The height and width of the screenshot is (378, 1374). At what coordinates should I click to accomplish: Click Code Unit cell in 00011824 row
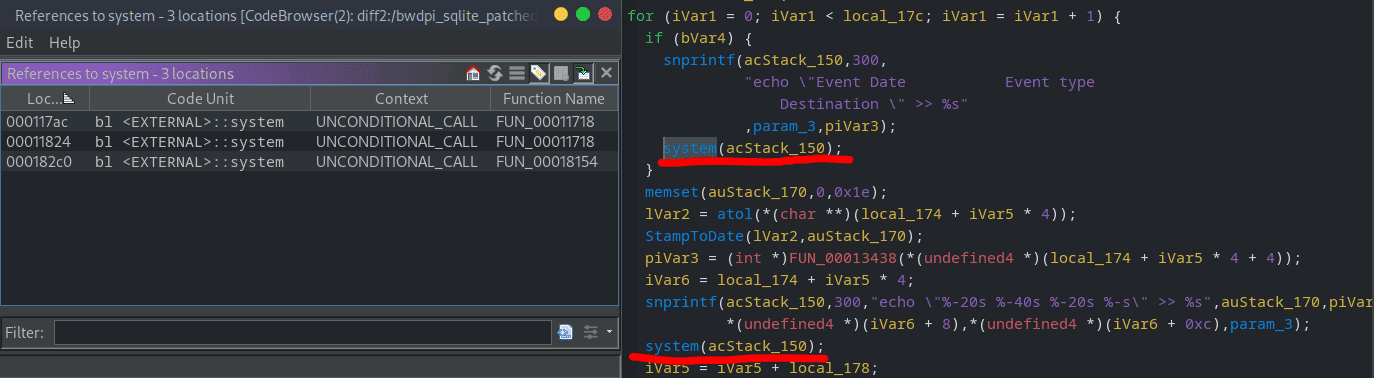200,142
